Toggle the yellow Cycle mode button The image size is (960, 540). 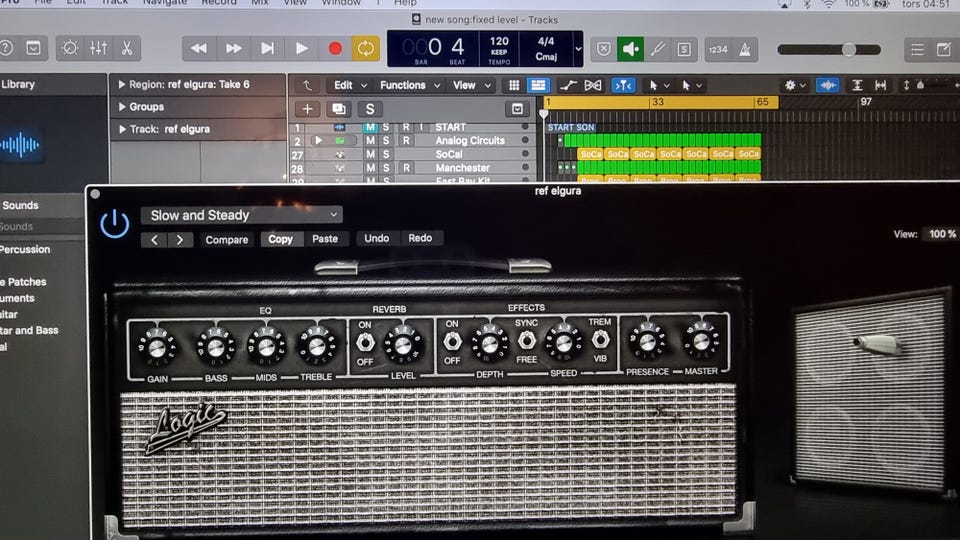366,48
